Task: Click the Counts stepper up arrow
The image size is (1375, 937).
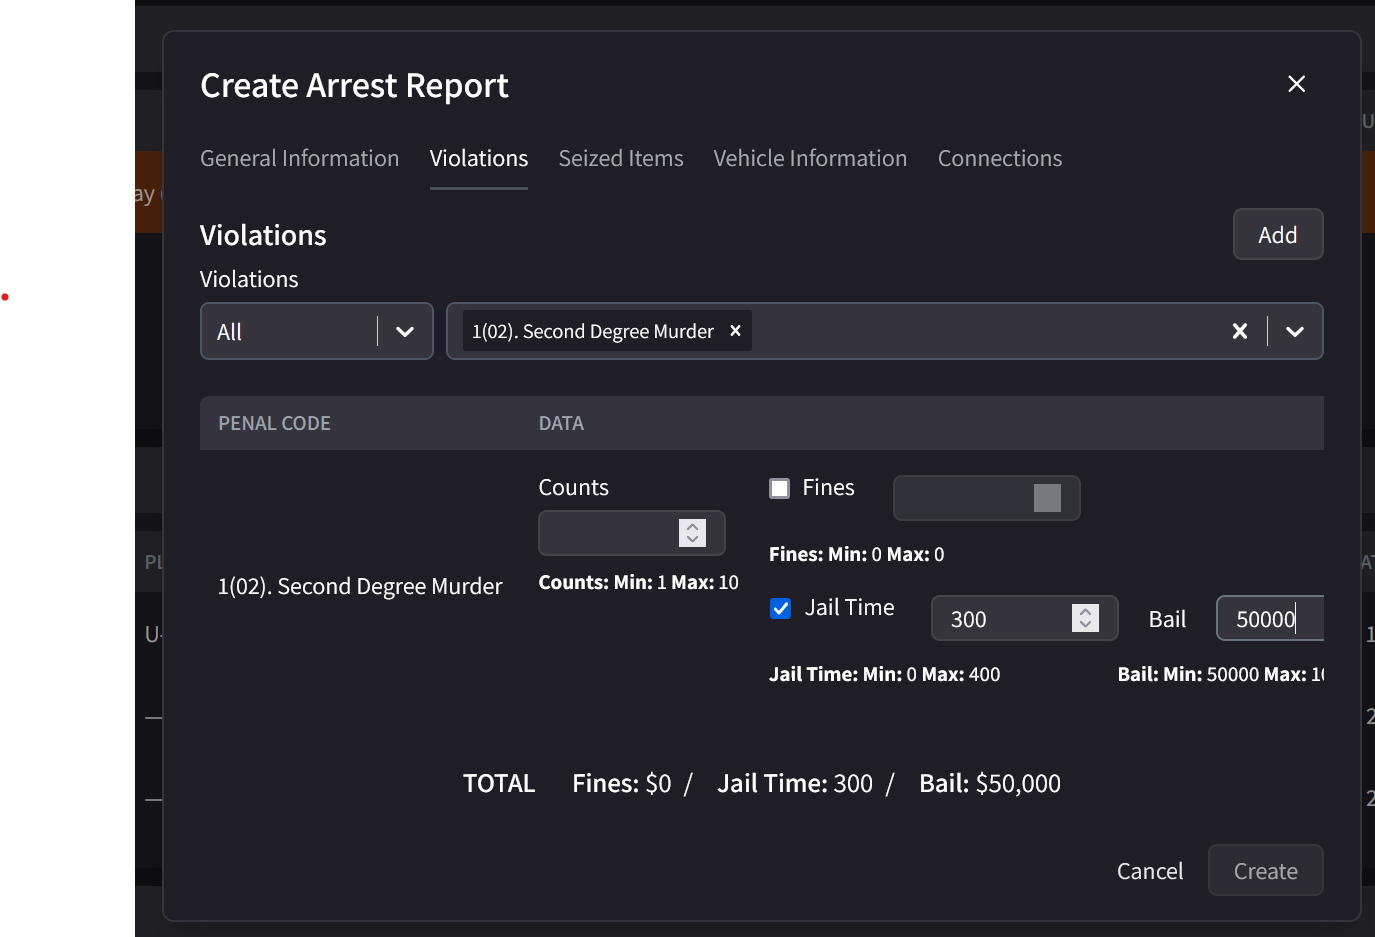Action: click(692, 527)
